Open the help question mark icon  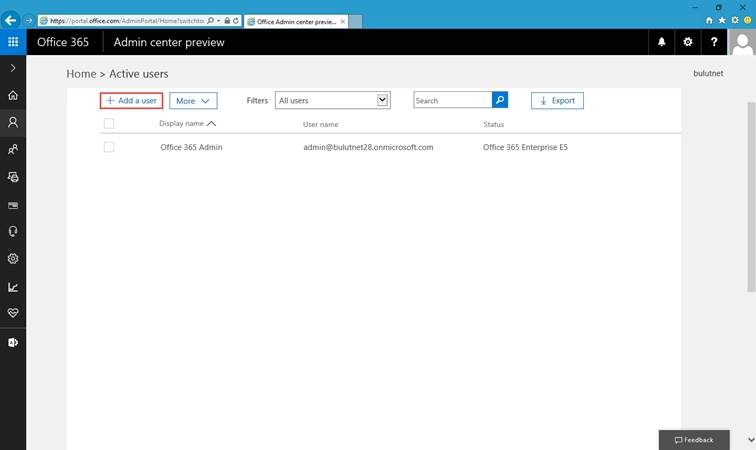click(x=714, y=42)
